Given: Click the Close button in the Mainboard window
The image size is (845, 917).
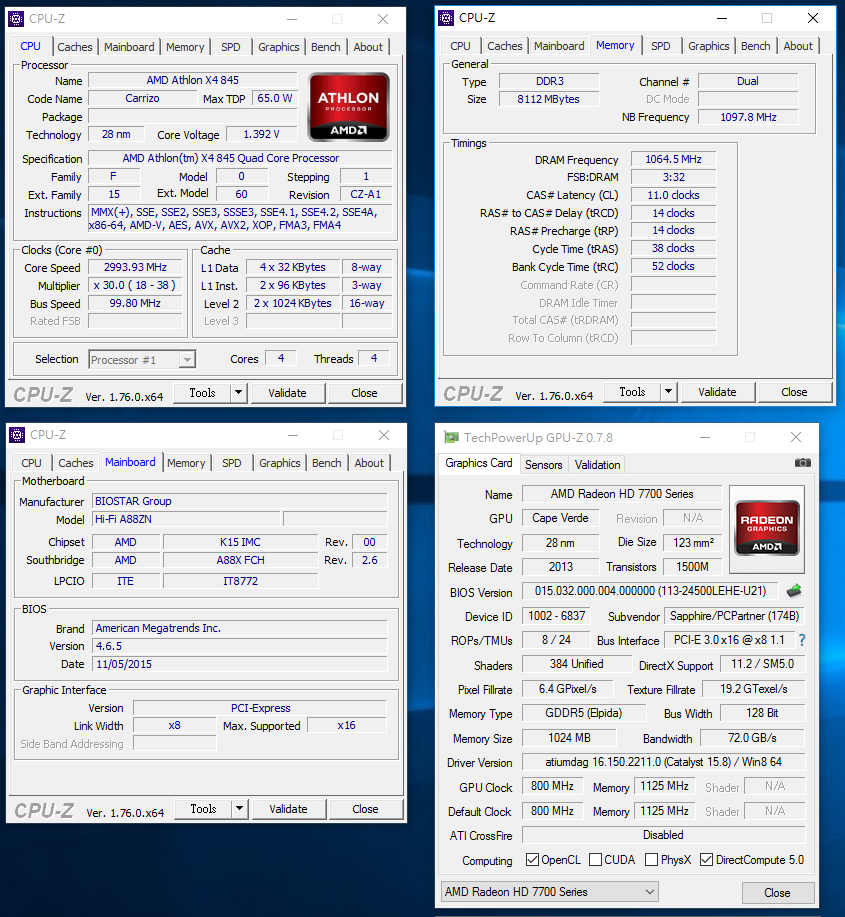Looking at the screenshot, I should [x=365, y=808].
